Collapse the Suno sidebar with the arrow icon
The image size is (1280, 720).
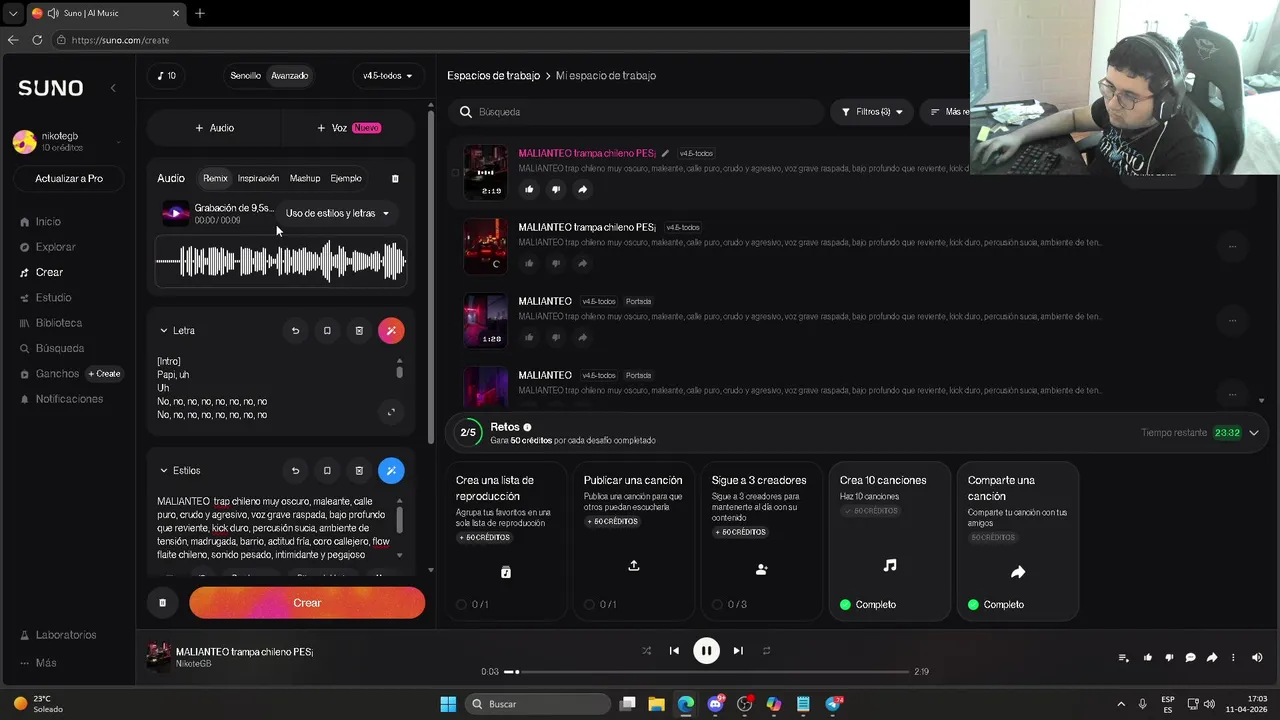(x=113, y=88)
